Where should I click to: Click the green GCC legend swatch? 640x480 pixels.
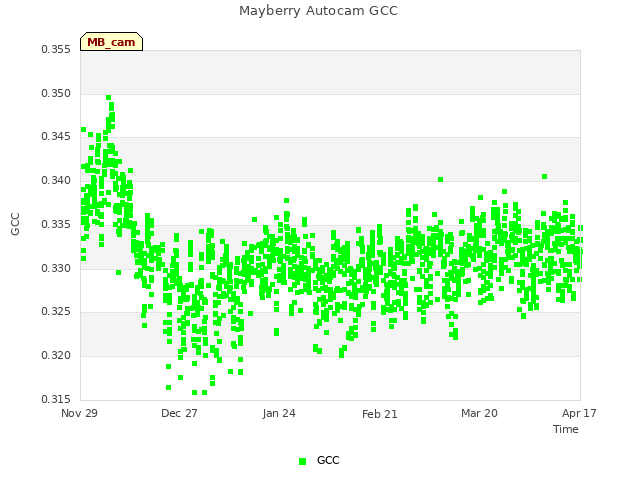(x=302, y=461)
